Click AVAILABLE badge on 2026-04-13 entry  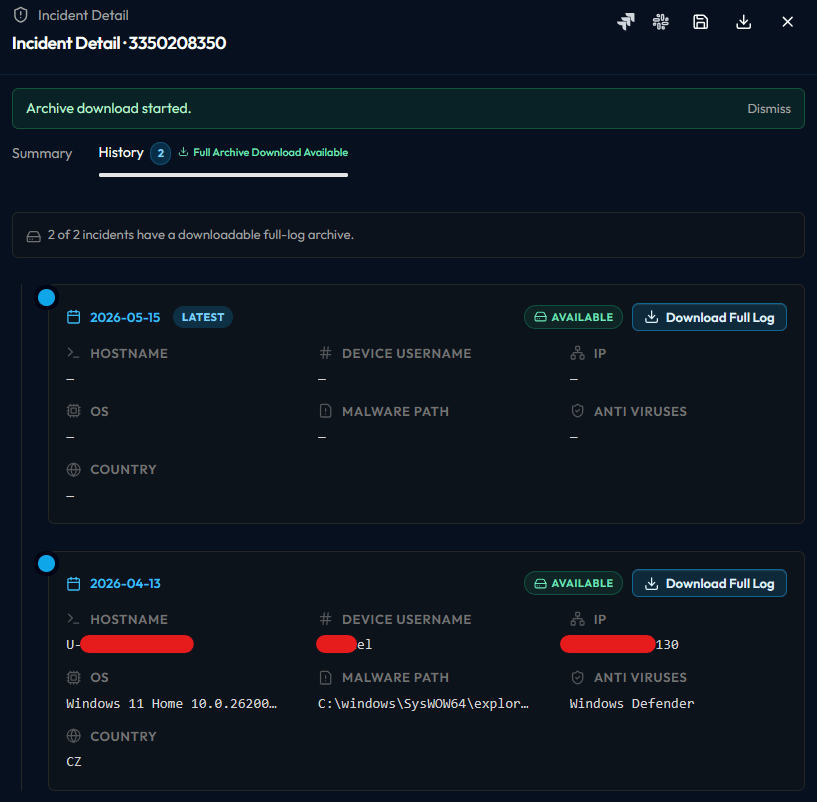click(x=573, y=583)
